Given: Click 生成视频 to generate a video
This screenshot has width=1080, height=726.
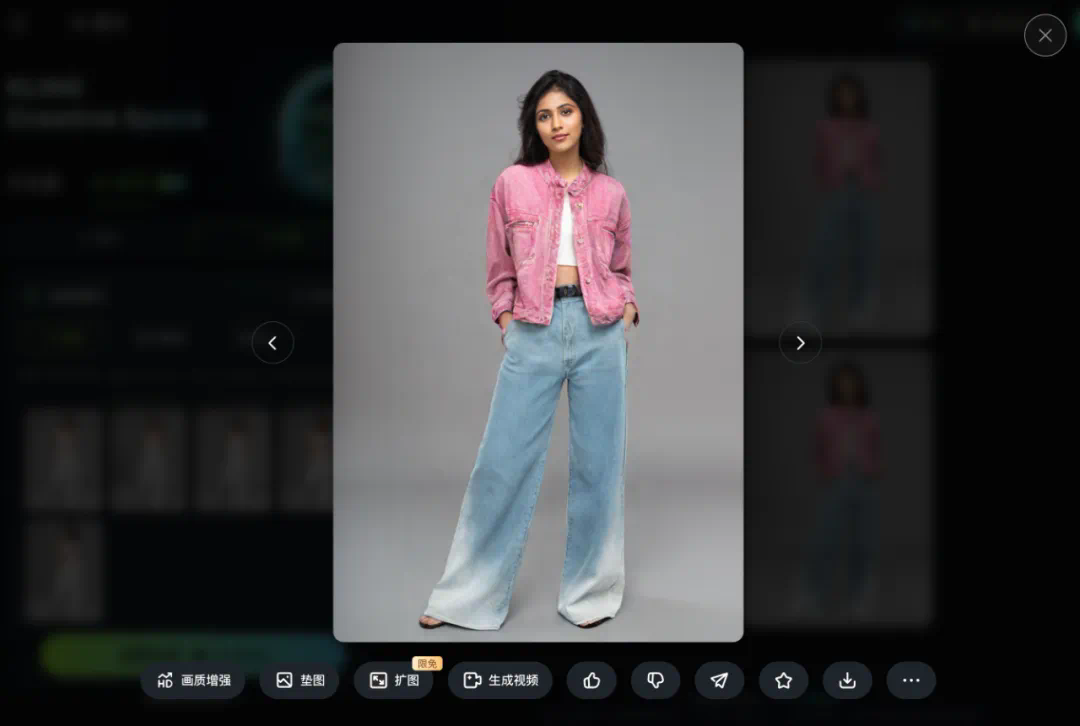Looking at the screenshot, I should point(500,681).
